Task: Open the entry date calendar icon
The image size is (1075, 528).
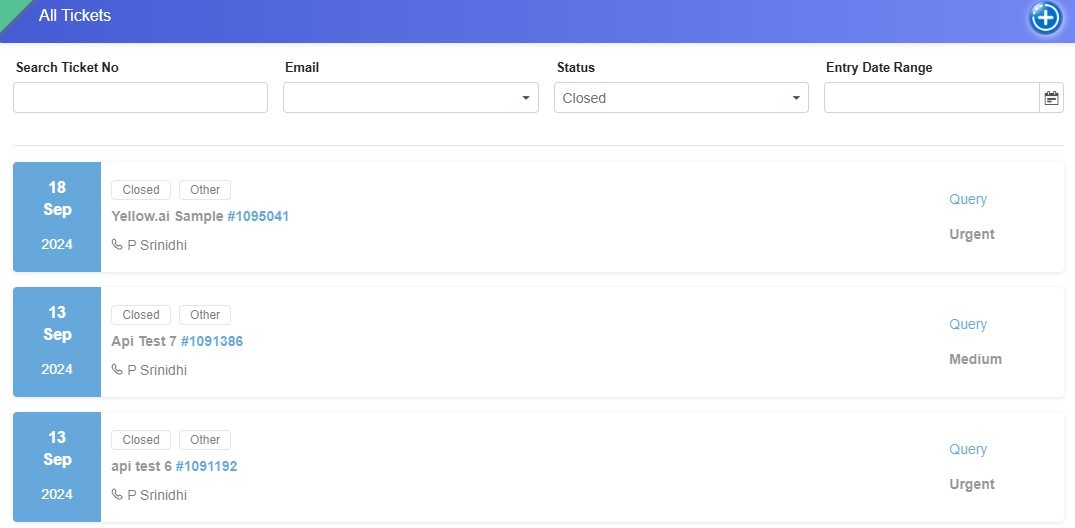Action: pyautogui.click(x=1051, y=98)
